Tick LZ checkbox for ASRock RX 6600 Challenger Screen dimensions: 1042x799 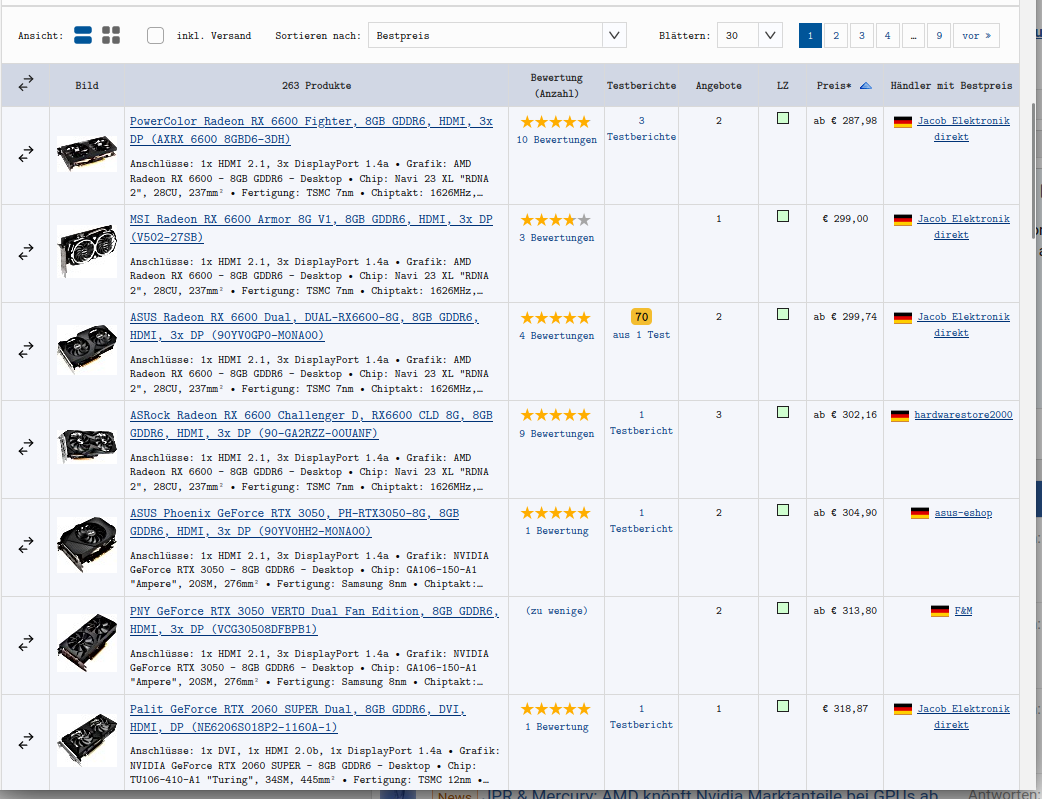[x=783, y=412]
